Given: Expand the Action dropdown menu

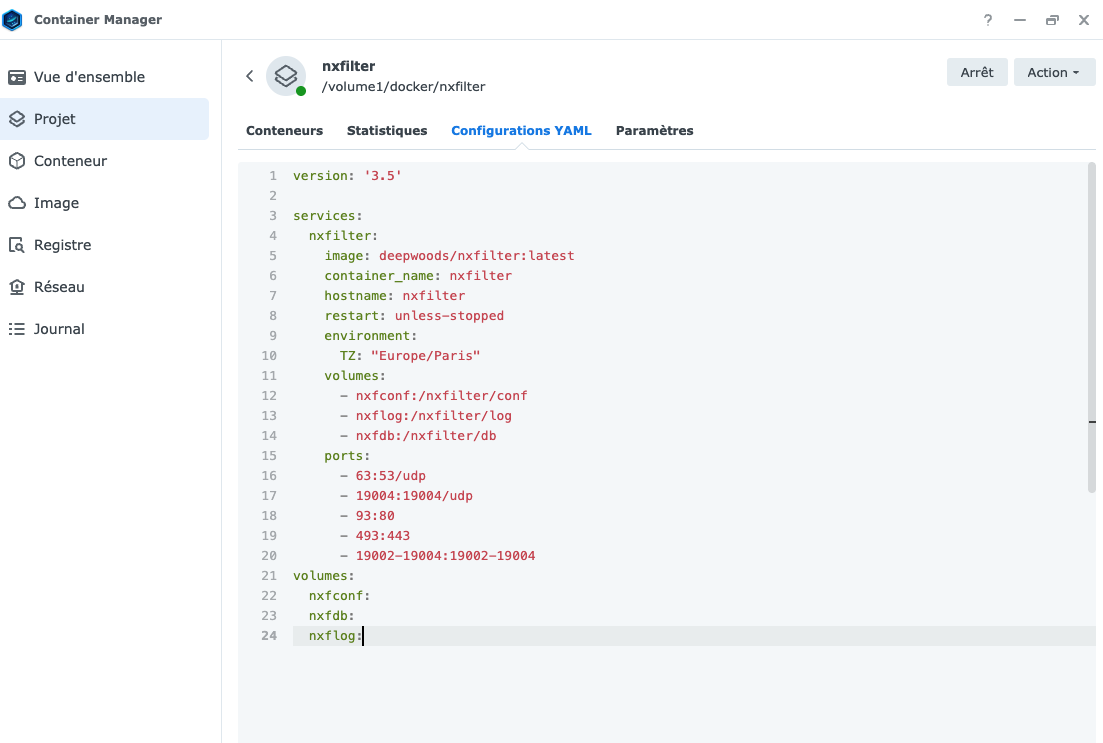Looking at the screenshot, I should (1054, 72).
